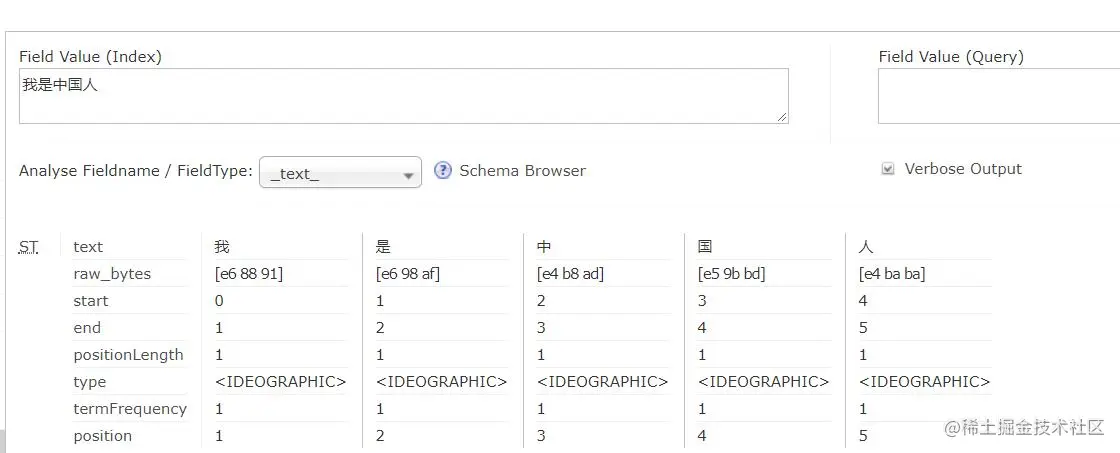Expand the _text_ fieldname dropdown
The width and height of the screenshot is (1120, 453).
point(340,173)
